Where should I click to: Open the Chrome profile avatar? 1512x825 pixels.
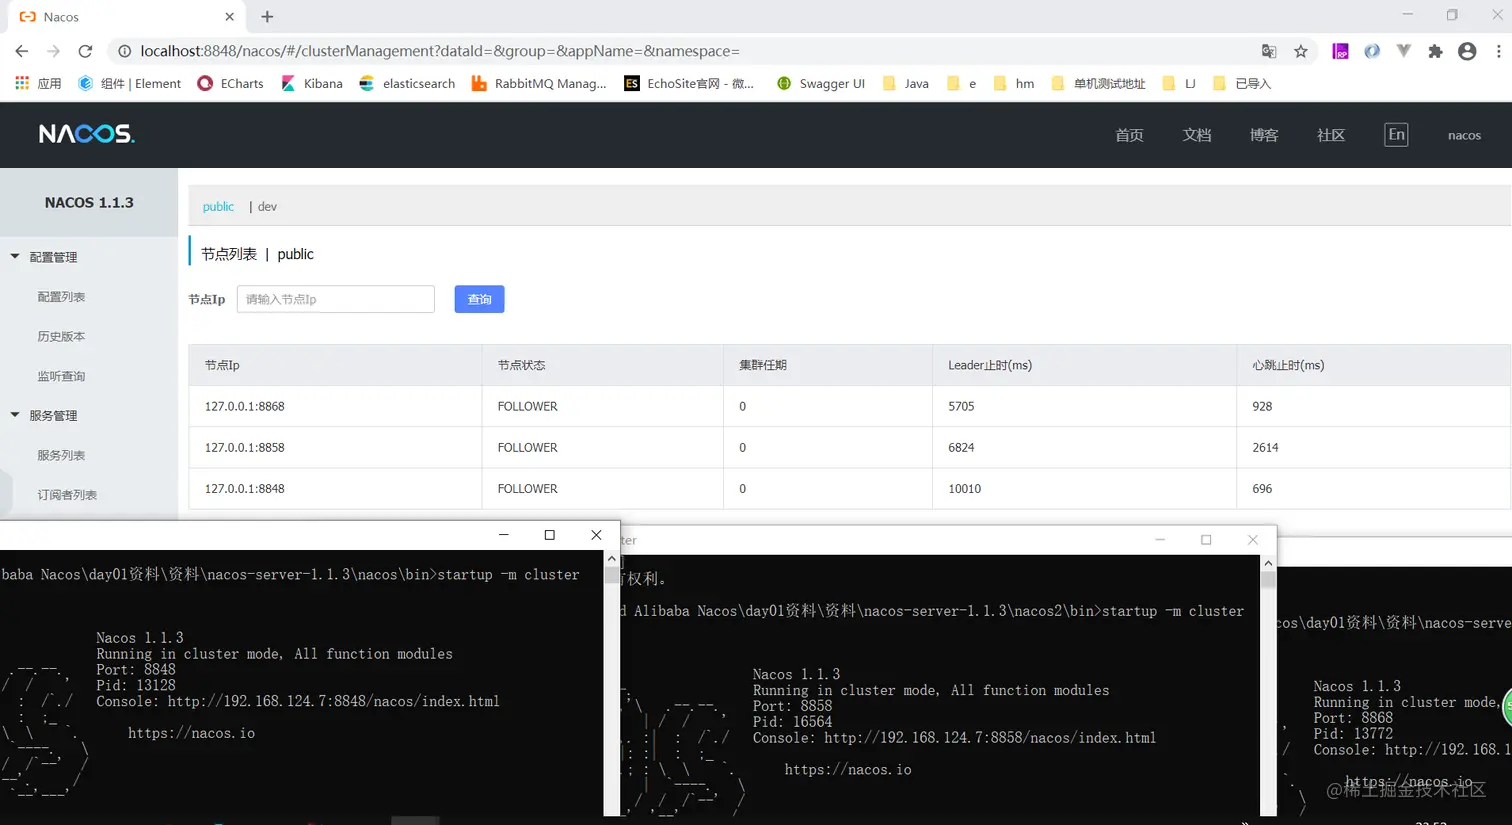pyautogui.click(x=1467, y=51)
